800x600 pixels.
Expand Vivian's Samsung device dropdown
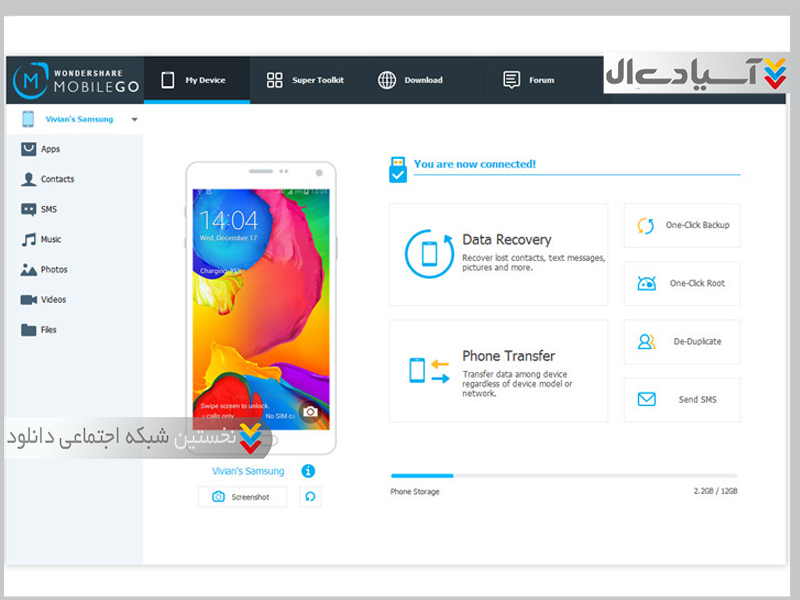pos(134,119)
